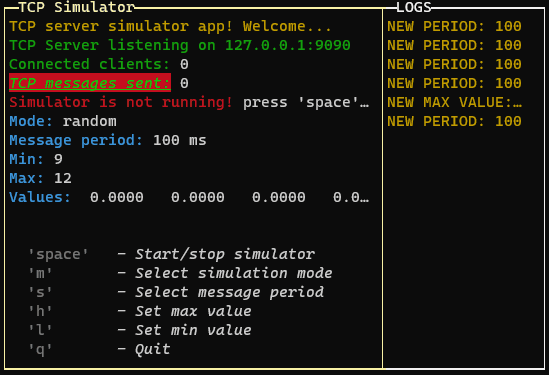549x375 pixels.
Task: Click the highlighted TCP messages sent label
Action: [90, 83]
